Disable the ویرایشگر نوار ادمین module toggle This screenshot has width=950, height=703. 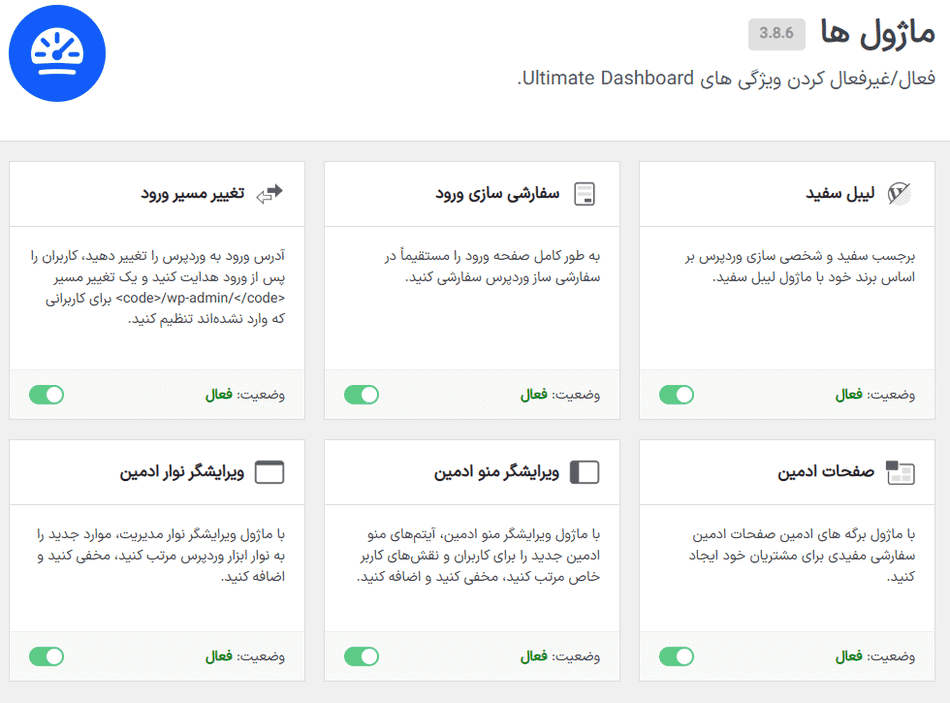point(47,656)
